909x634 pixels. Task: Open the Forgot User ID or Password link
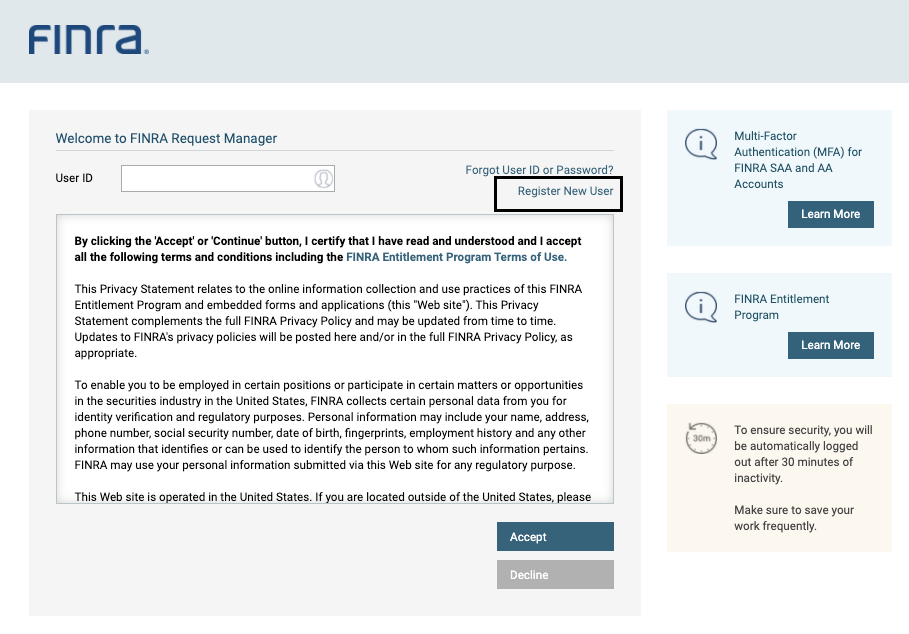539,170
